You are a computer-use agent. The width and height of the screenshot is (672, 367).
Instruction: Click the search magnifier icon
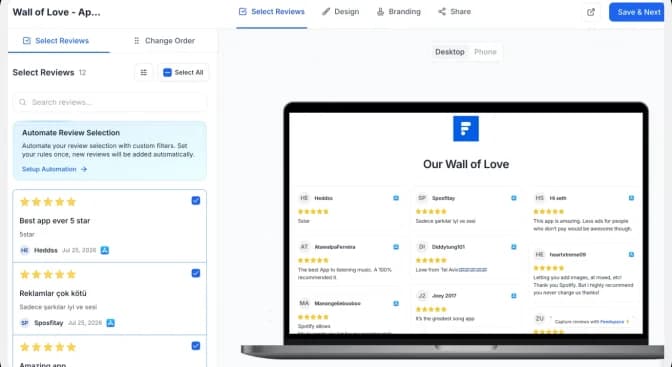(x=23, y=102)
